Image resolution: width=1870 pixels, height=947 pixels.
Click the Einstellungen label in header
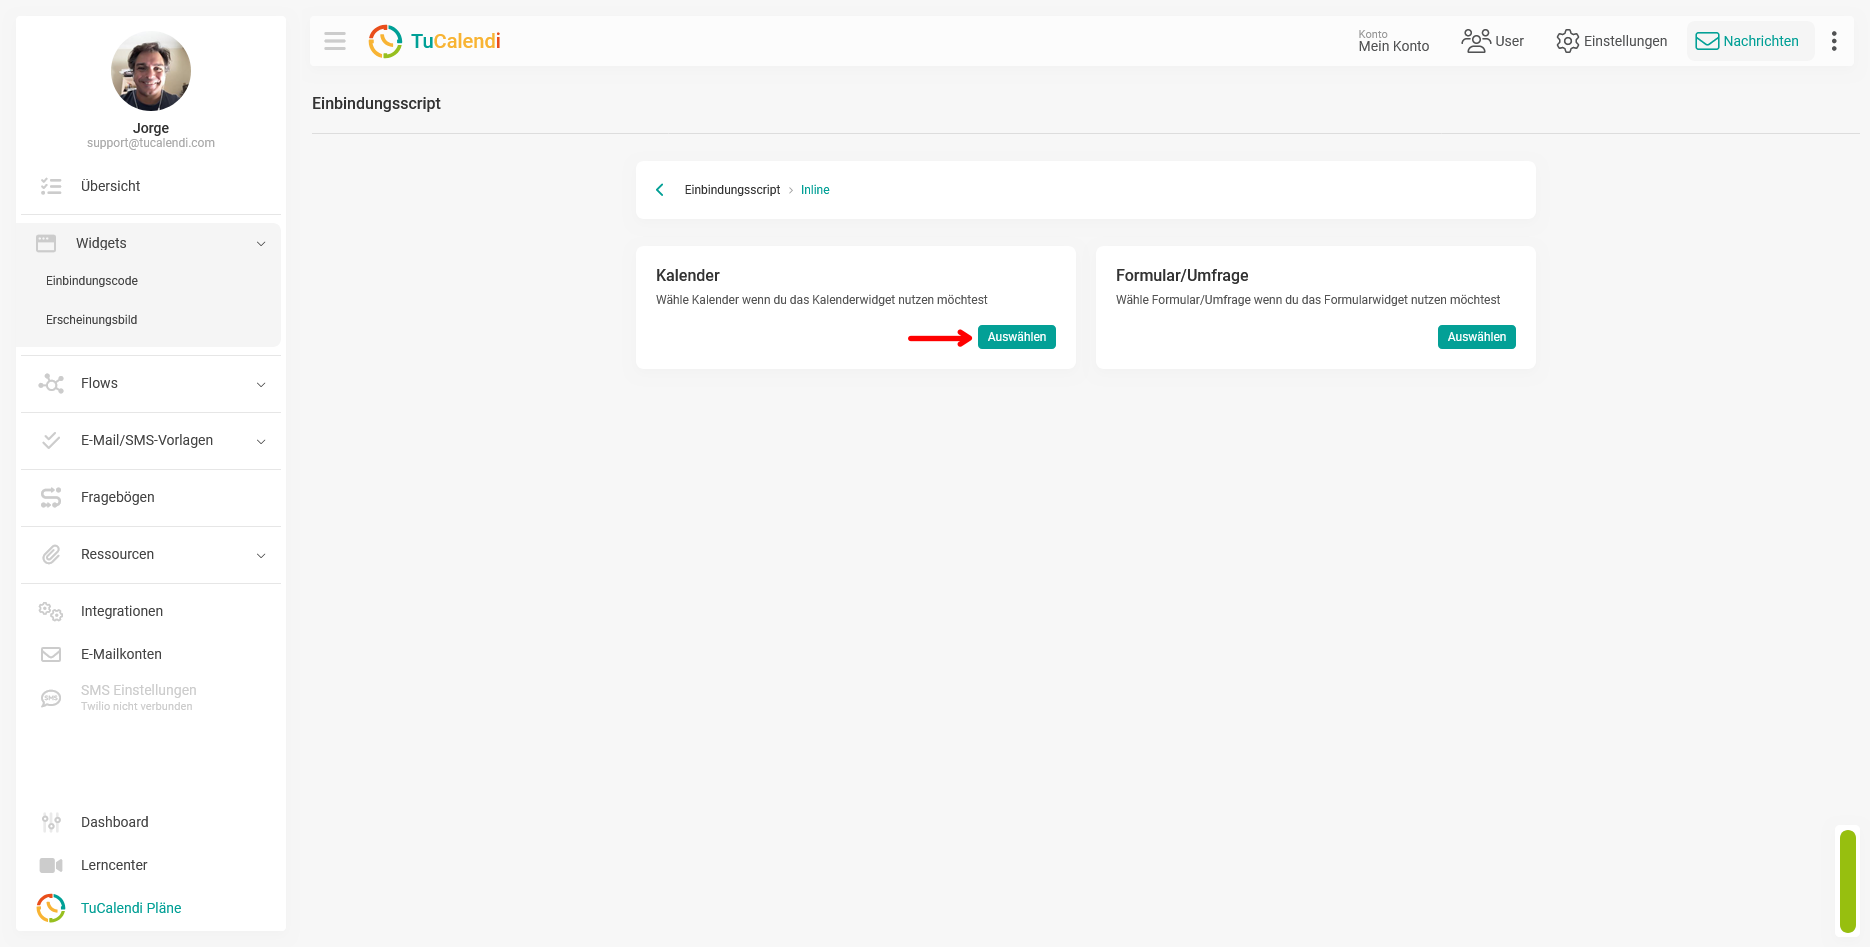coord(1625,41)
